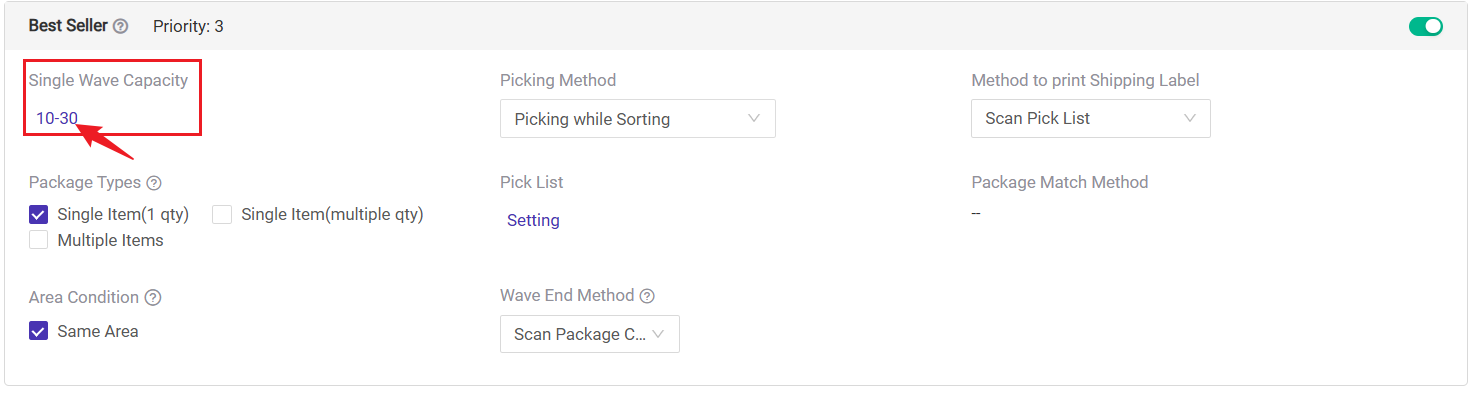Edit the 10-30 wave capacity link
The image size is (1483, 396).
pos(57,118)
